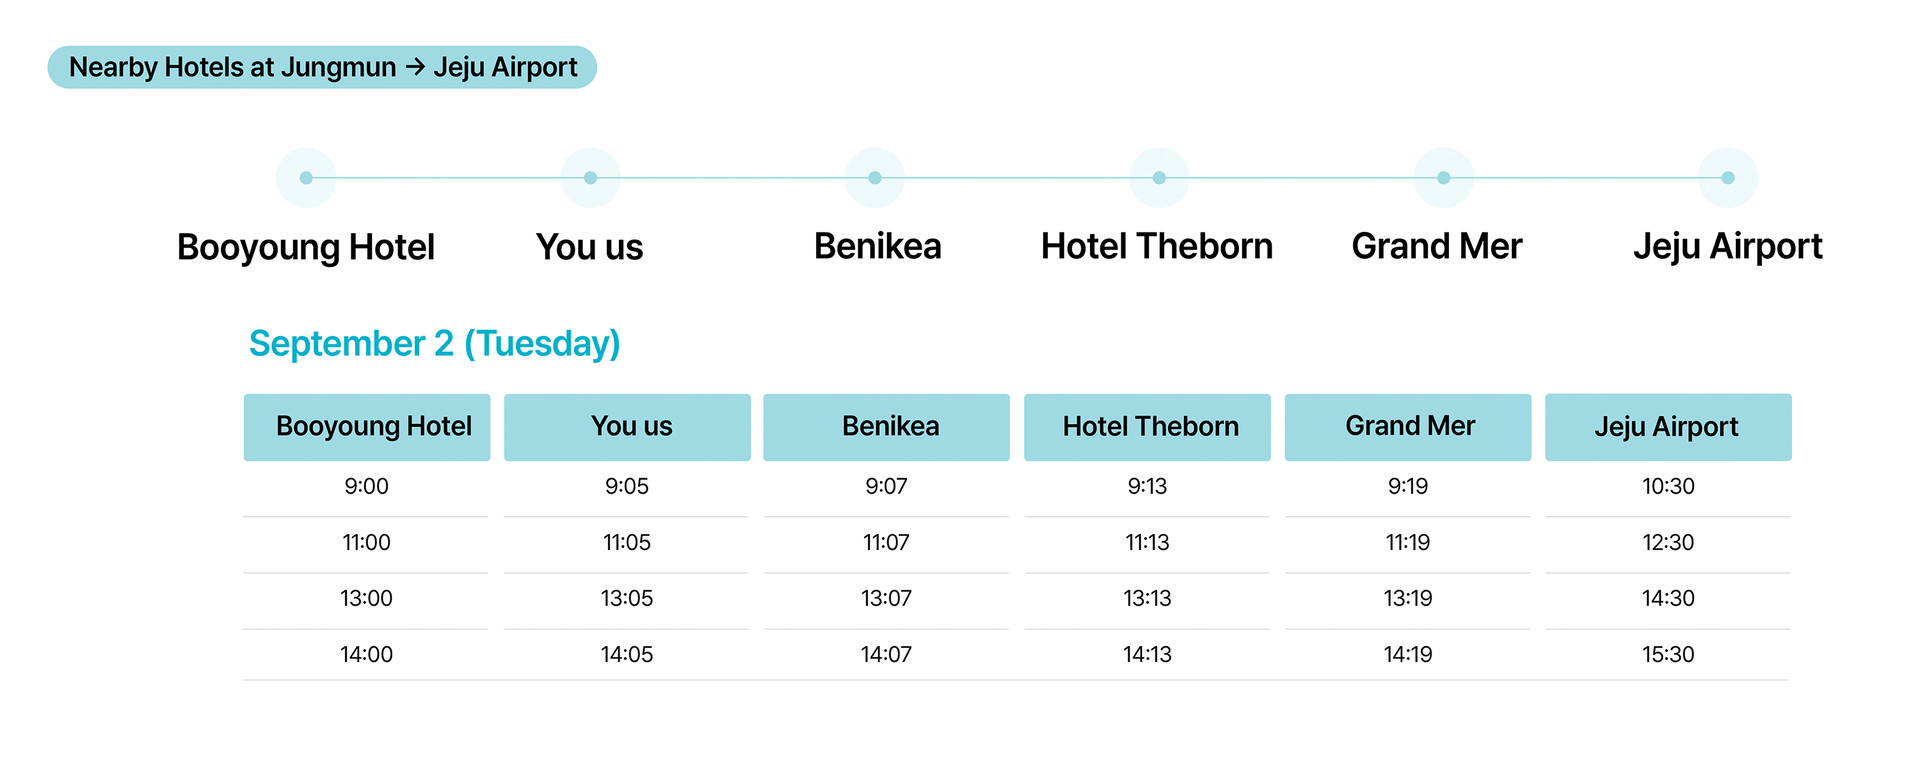Click the 11:05 You us departure time
Screen dimensions: 1920x769
point(627,543)
